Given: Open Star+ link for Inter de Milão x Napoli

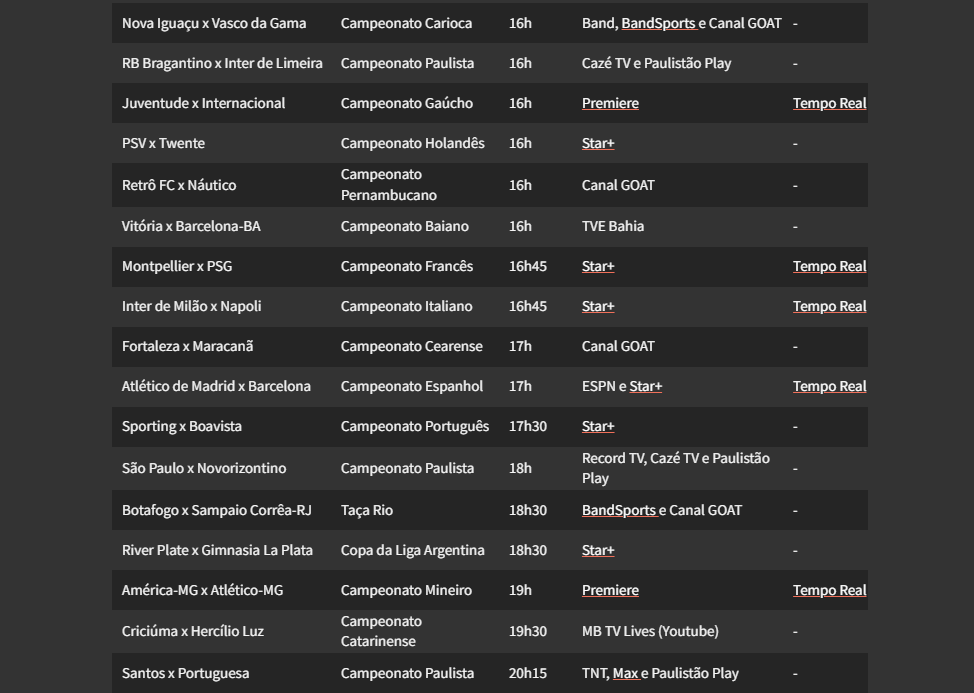Looking at the screenshot, I should 598,307.
